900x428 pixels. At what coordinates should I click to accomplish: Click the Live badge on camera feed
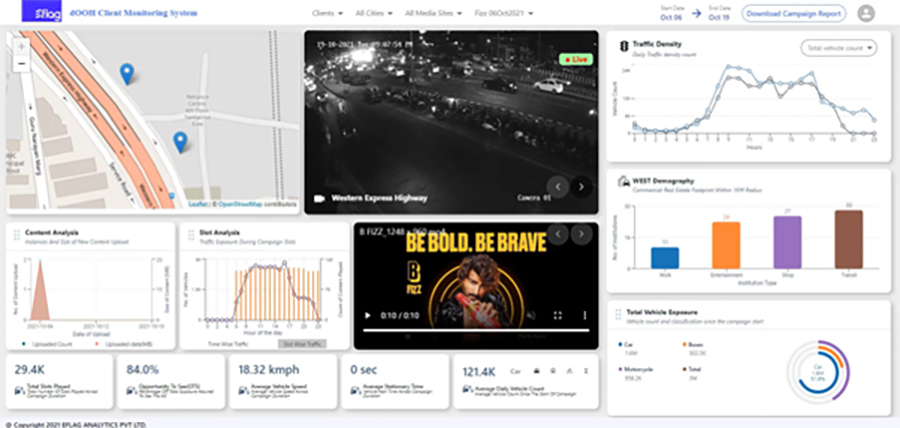coord(575,59)
